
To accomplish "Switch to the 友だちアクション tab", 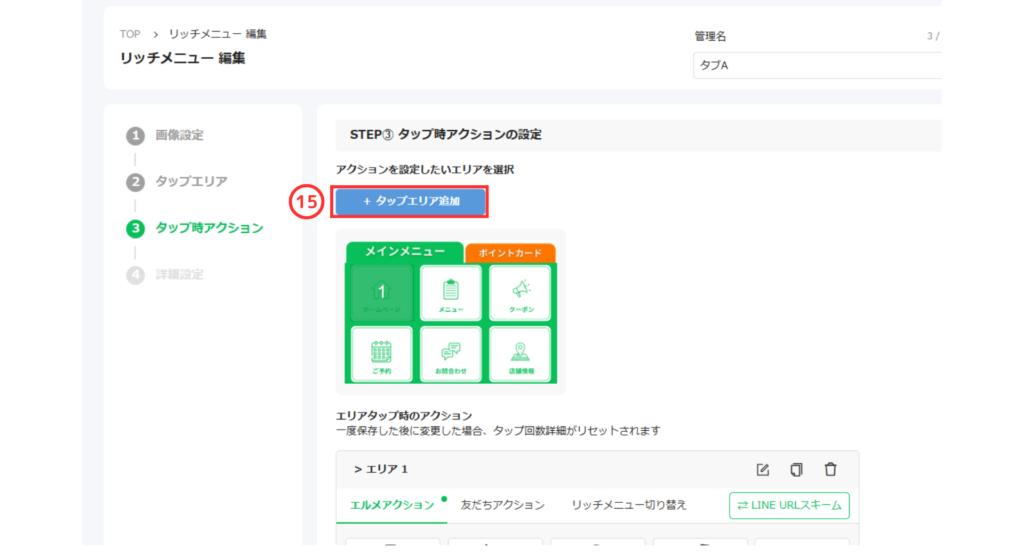I will pyautogui.click(x=502, y=505).
